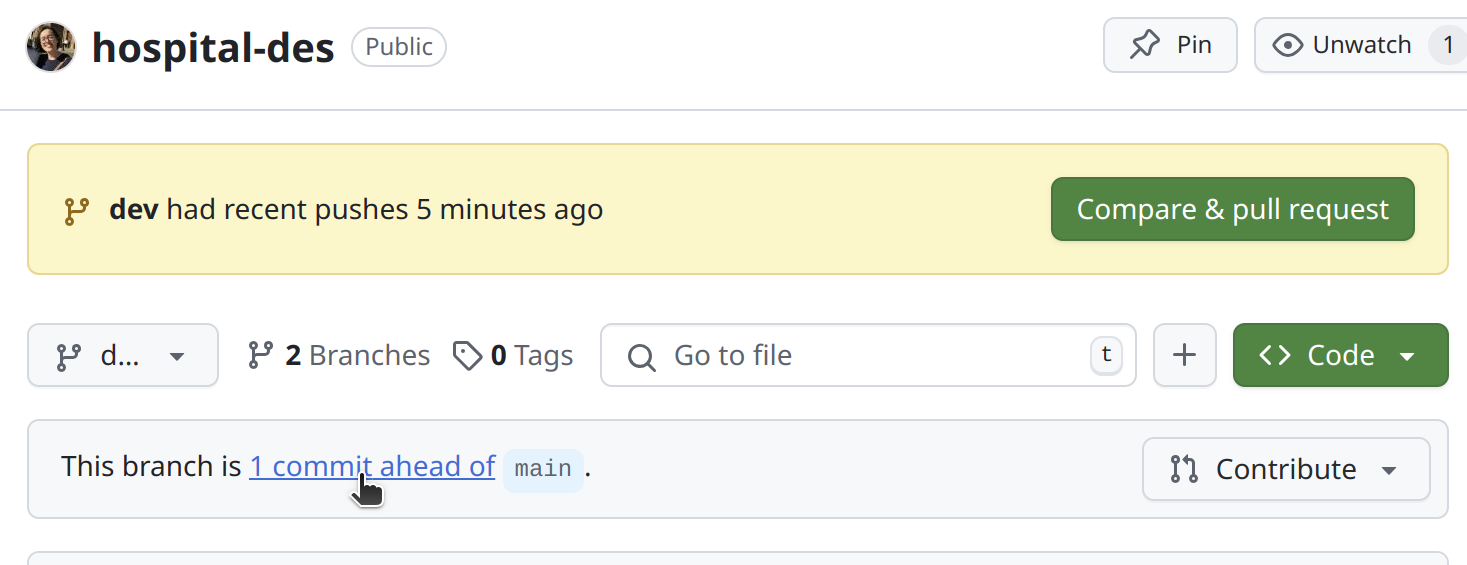Click the magnifier icon in file search
This screenshot has height=565, width=1467.
(x=641, y=356)
